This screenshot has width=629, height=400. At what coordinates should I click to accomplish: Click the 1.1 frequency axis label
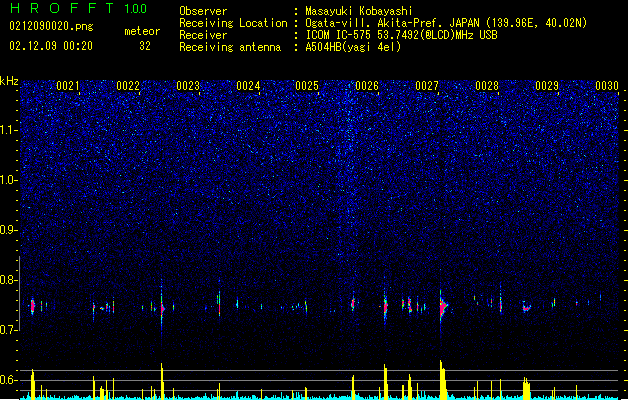9,130
